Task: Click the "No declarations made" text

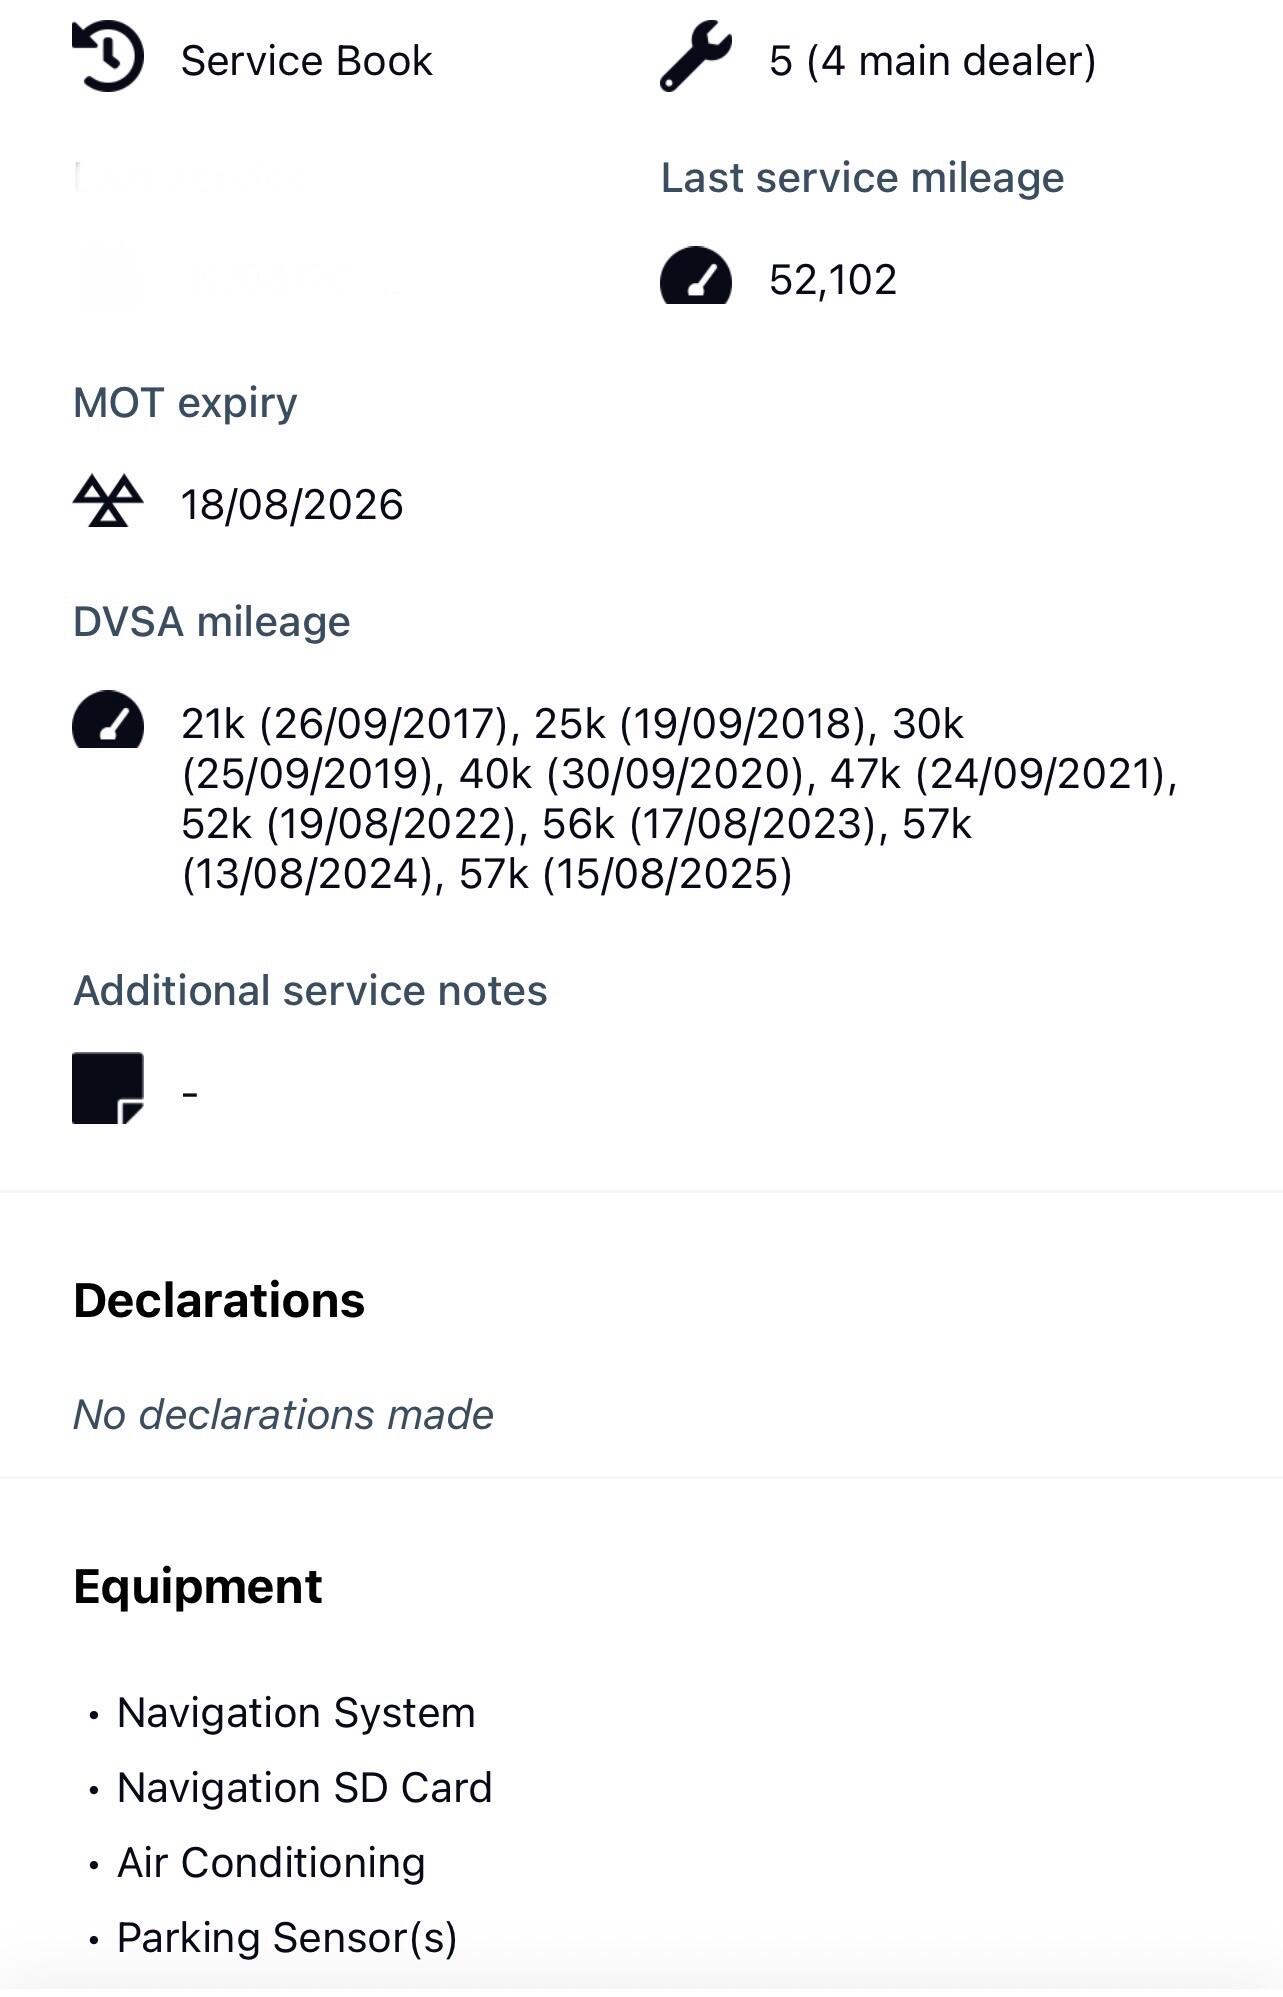Action: [x=283, y=1415]
